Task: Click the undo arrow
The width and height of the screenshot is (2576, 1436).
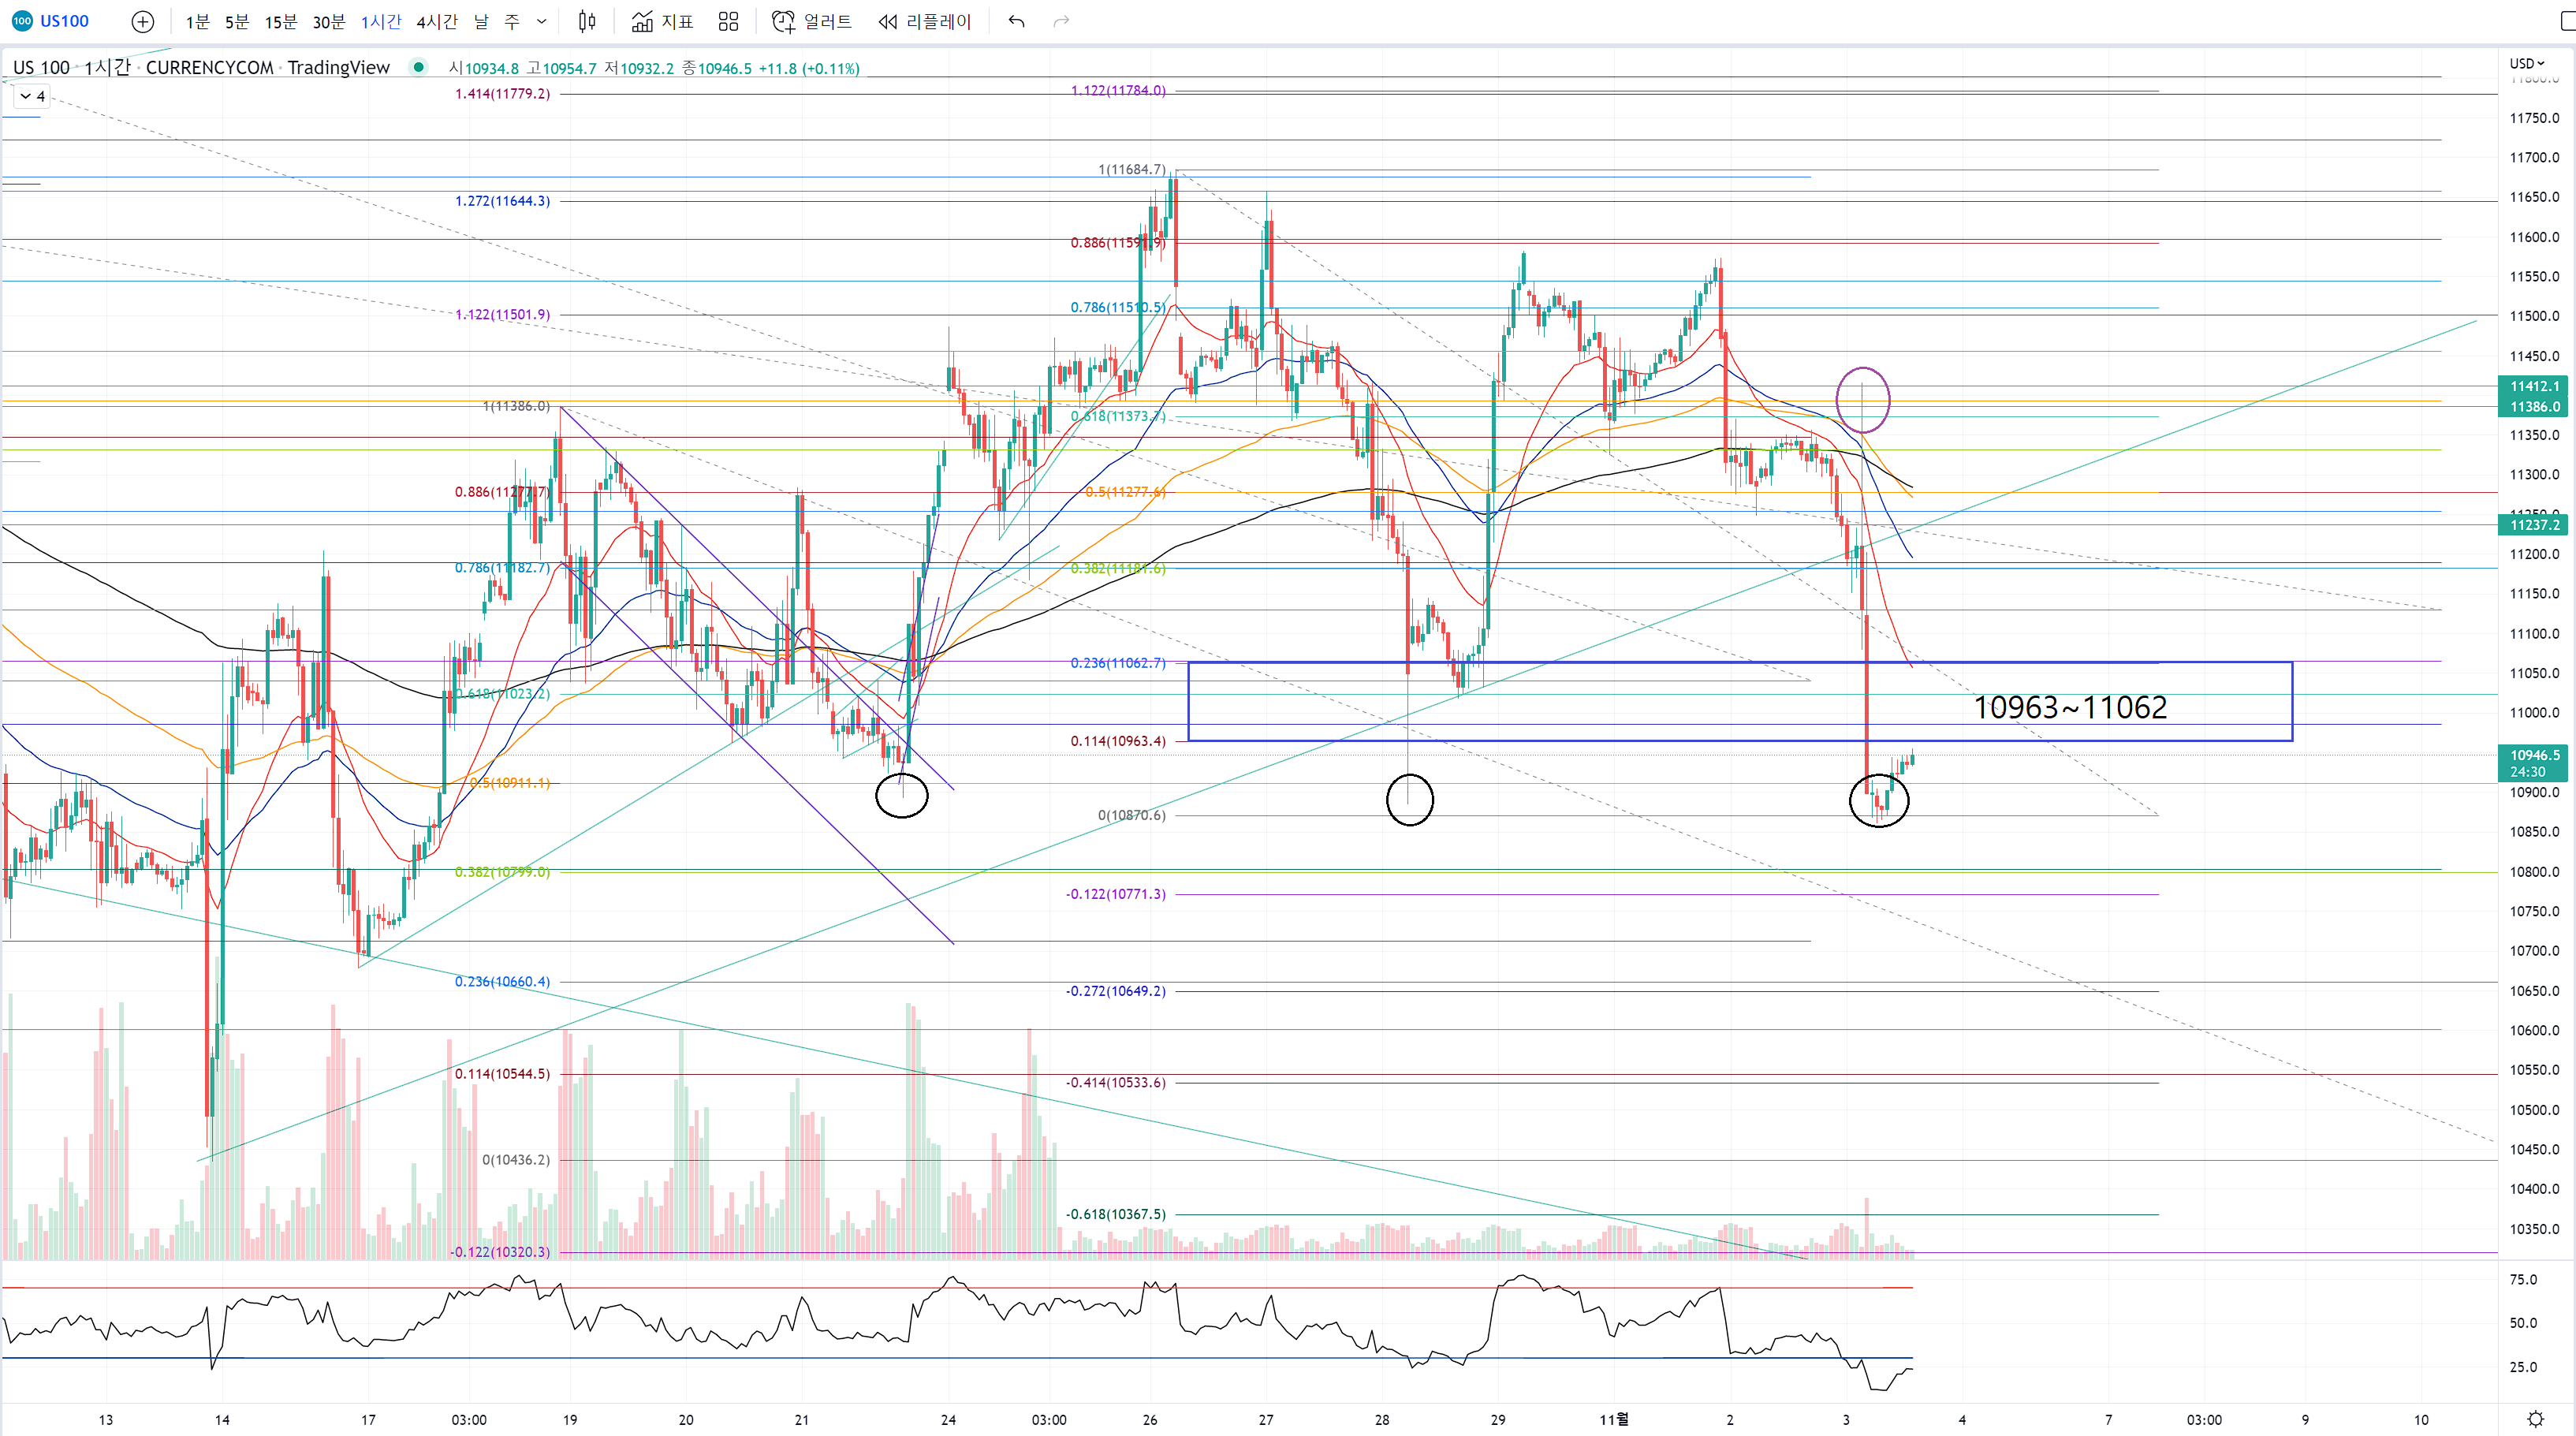Action: point(1016,21)
